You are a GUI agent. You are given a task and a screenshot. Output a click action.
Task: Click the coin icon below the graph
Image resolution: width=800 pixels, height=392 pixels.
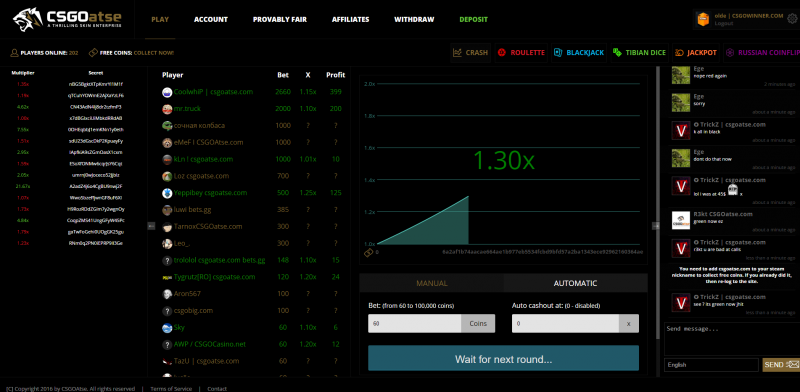(369, 253)
